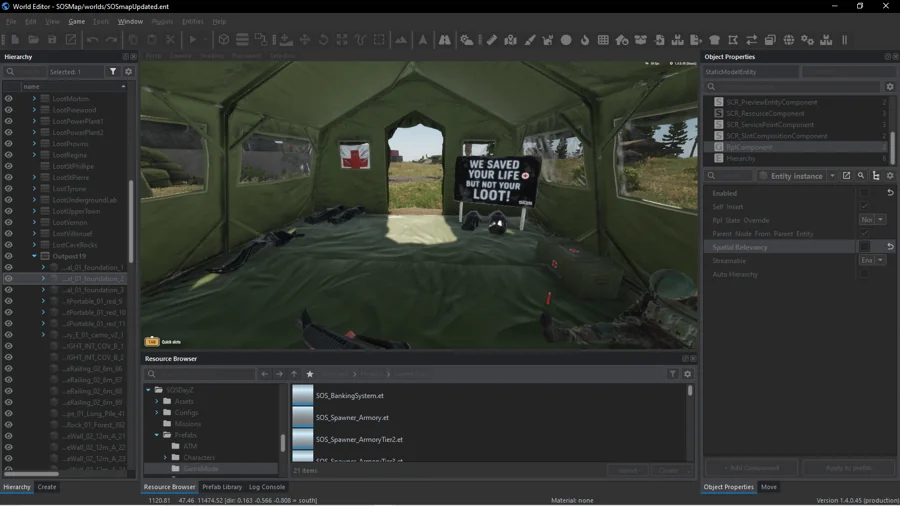Click the Save world toolbar icon
Screen dimensions: 900x506
tap(52, 40)
